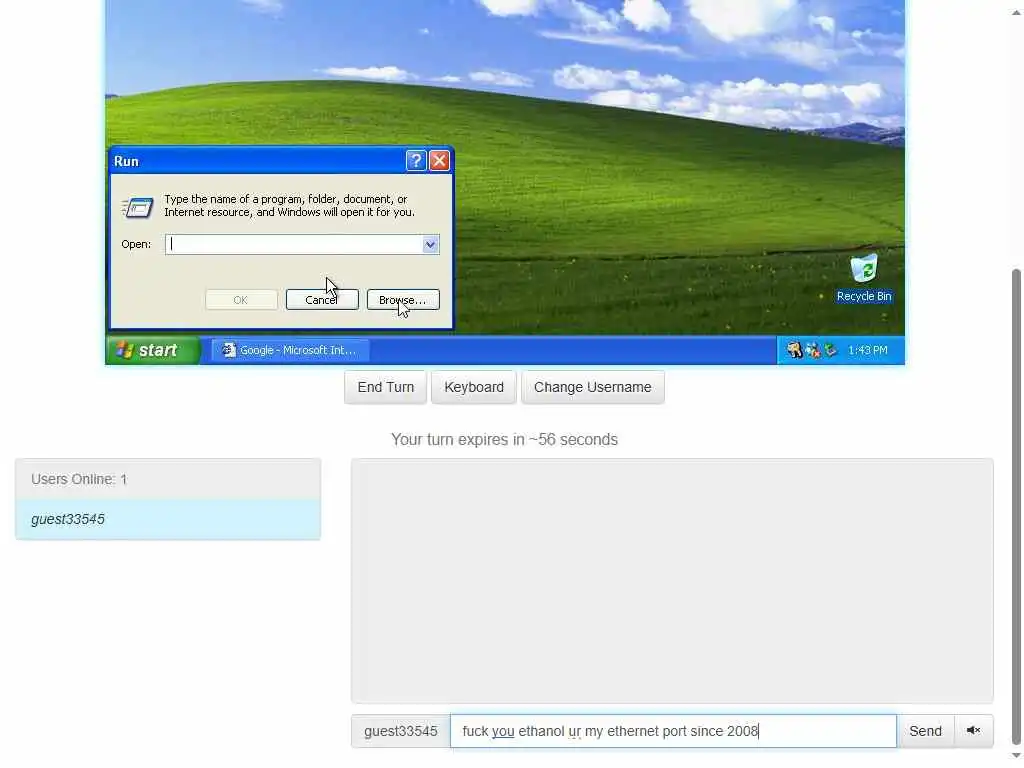
Task: Close the Run dialog with red X
Action: pyautogui.click(x=440, y=161)
